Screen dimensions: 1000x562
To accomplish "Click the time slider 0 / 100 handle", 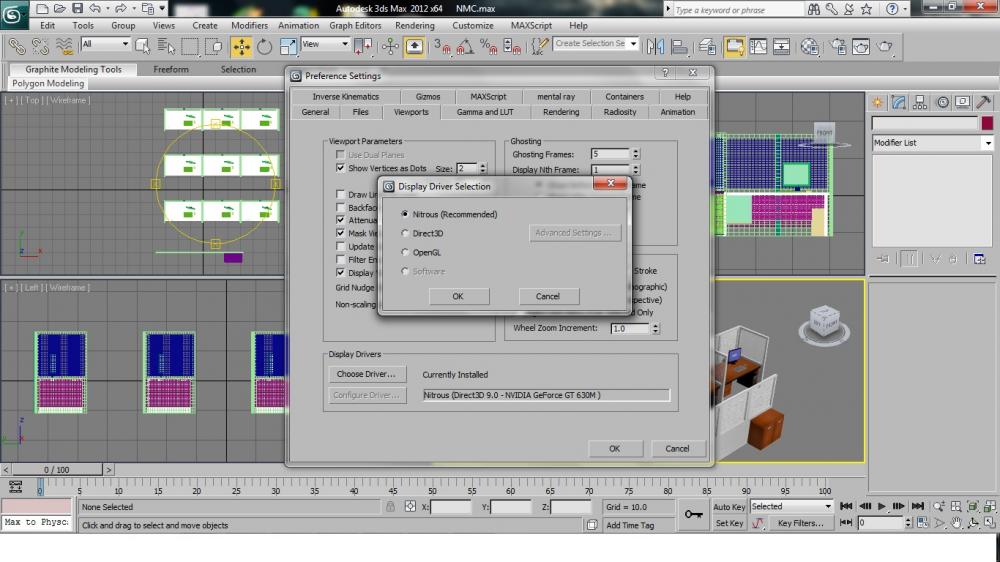I will 56,470.
